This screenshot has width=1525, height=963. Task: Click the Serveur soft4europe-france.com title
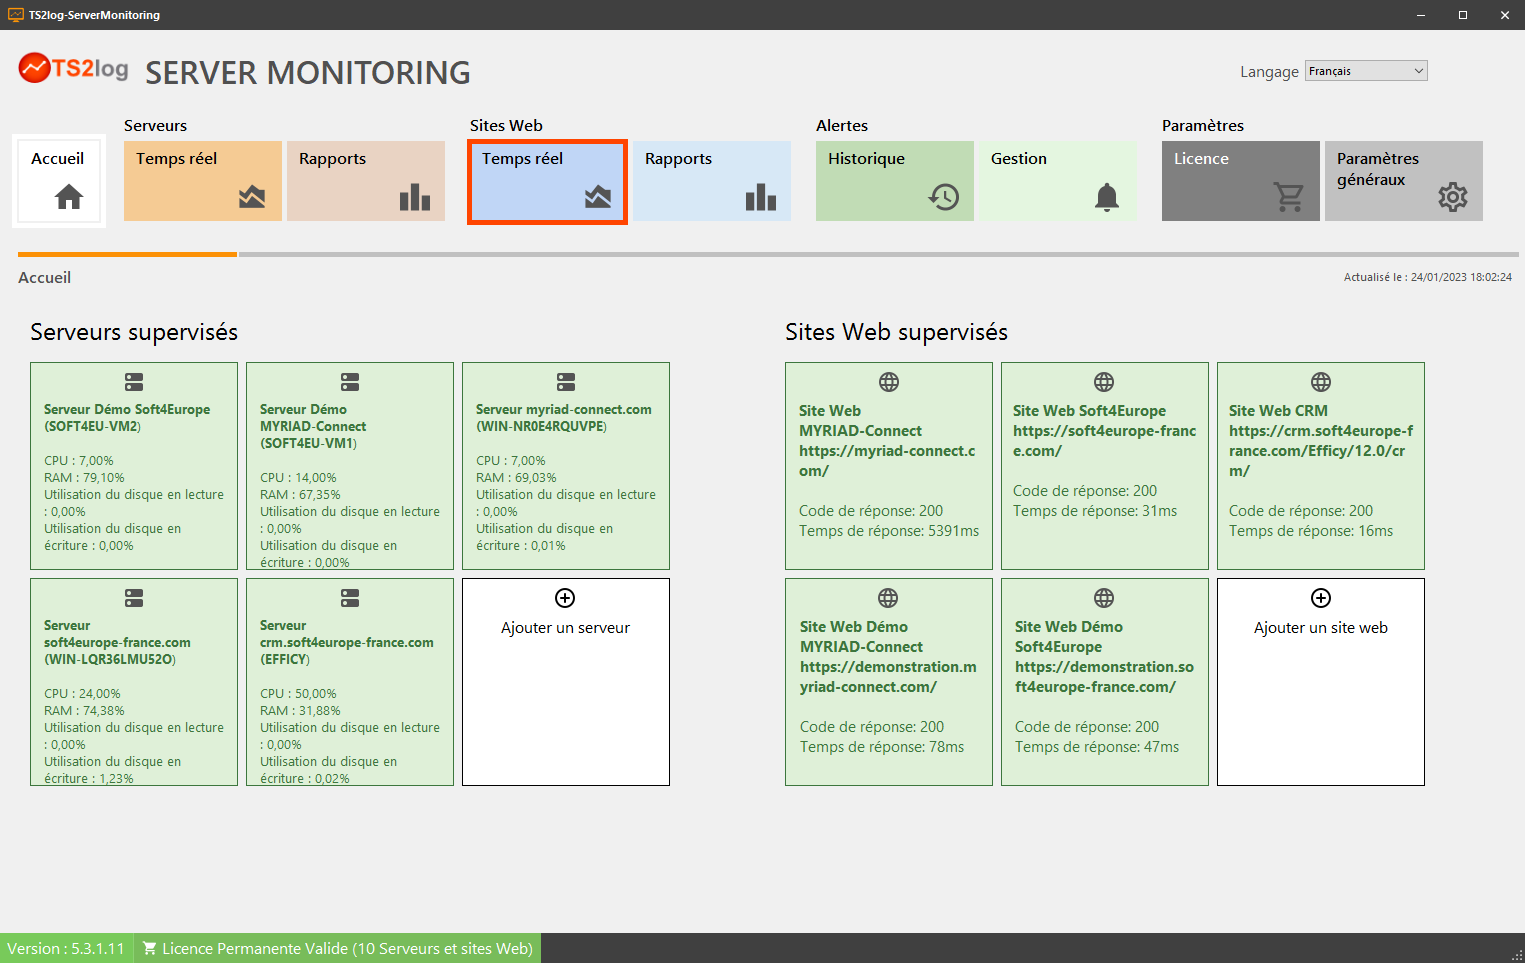pos(117,642)
